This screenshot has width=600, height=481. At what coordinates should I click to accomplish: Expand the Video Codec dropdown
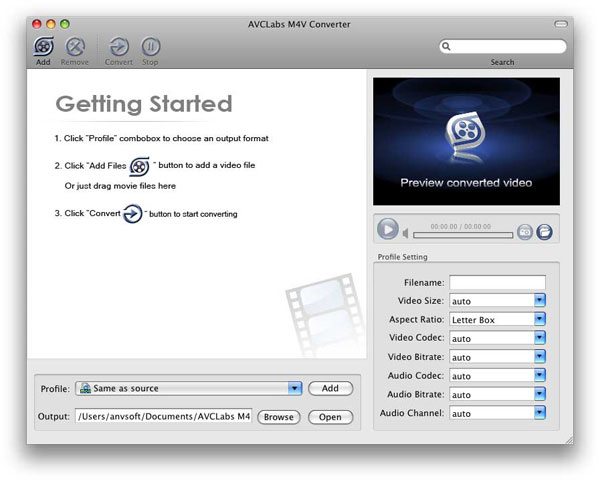click(540, 338)
